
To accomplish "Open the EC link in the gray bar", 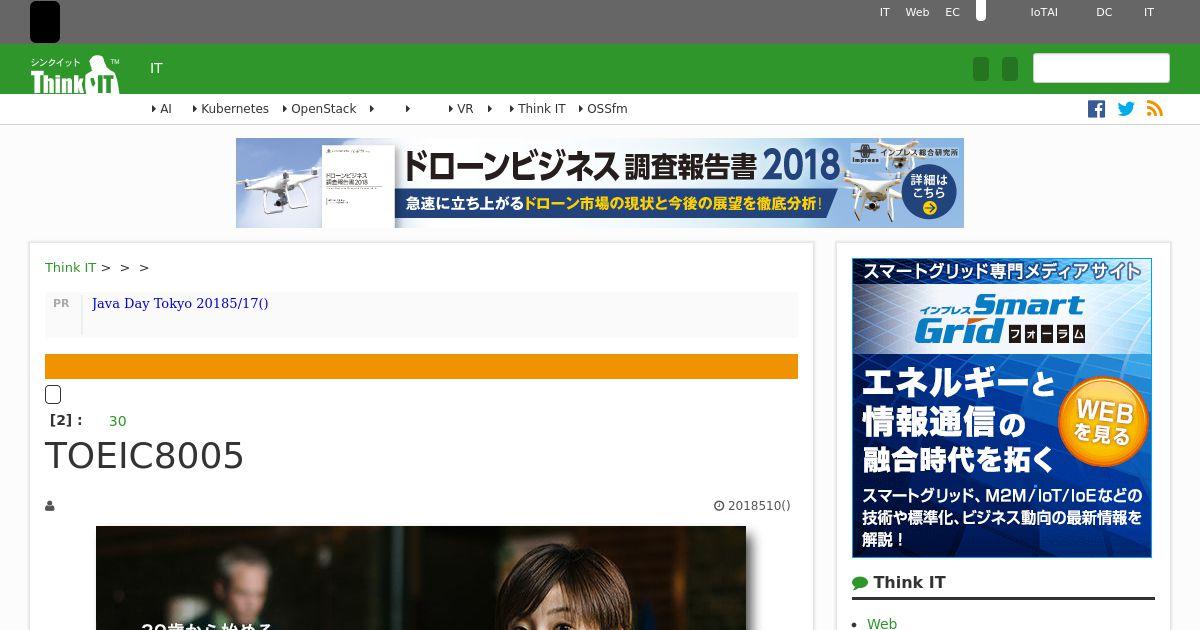I will [x=952, y=13].
